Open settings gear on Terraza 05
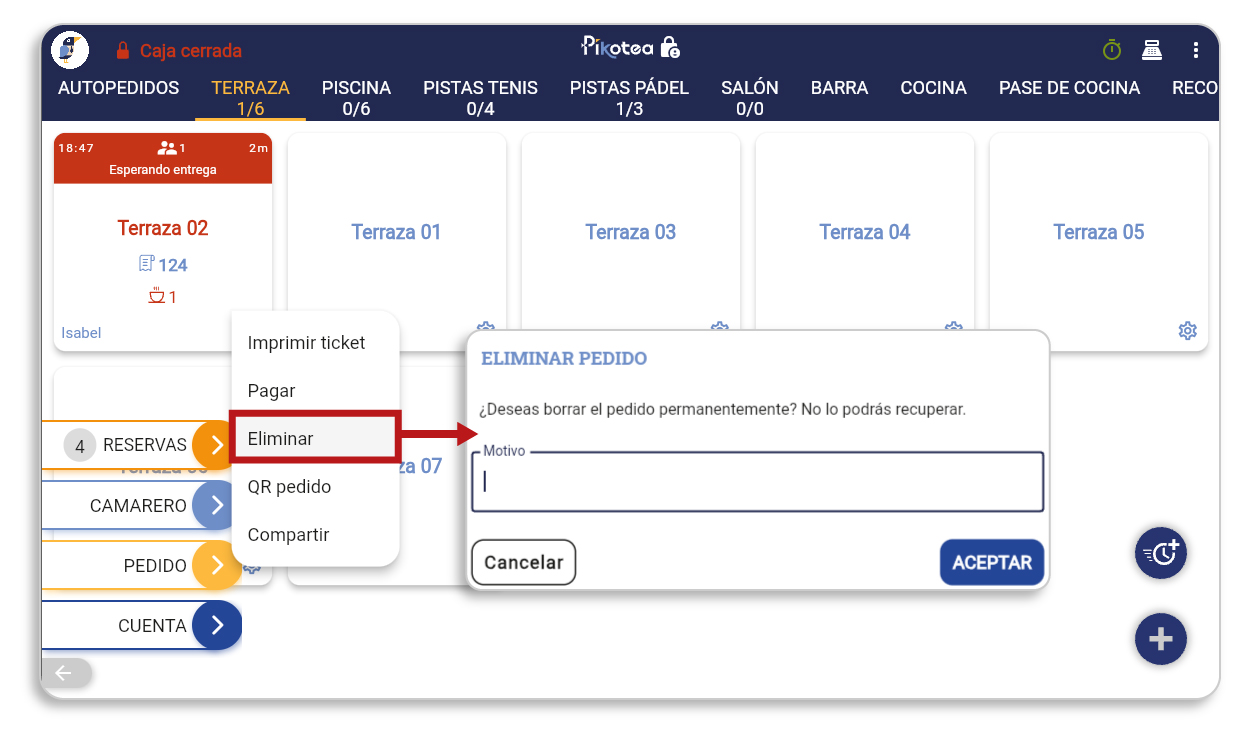The width and height of the screenshot is (1245, 739). [x=1187, y=331]
